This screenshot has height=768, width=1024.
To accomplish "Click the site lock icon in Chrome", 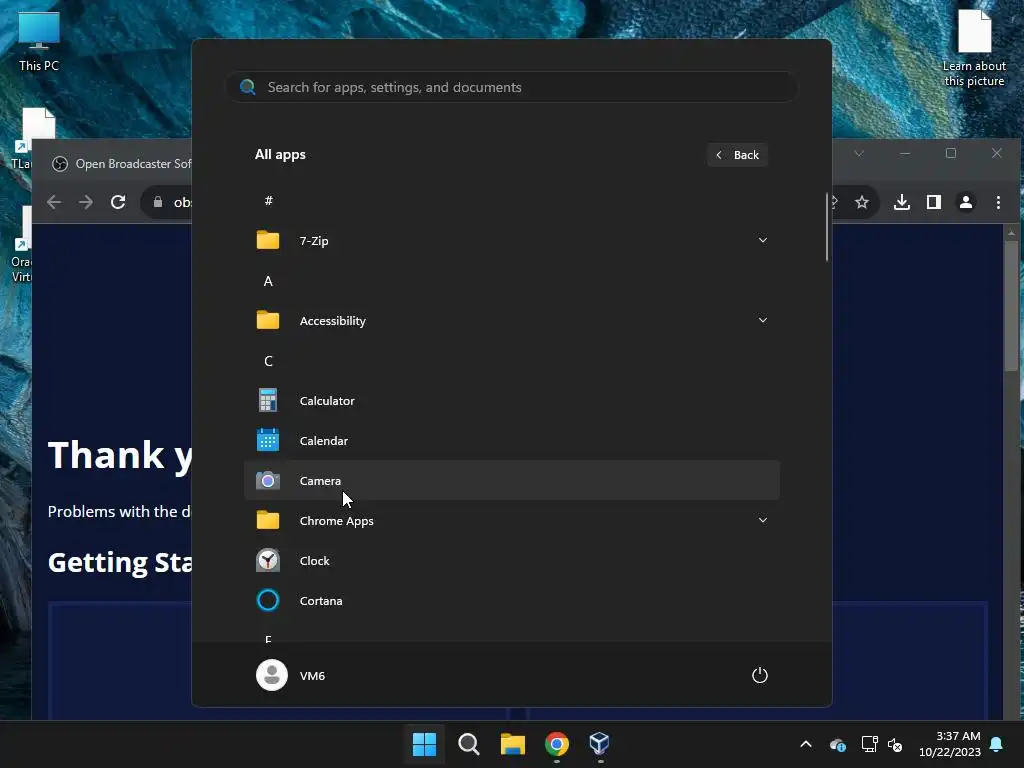I will click(157, 202).
